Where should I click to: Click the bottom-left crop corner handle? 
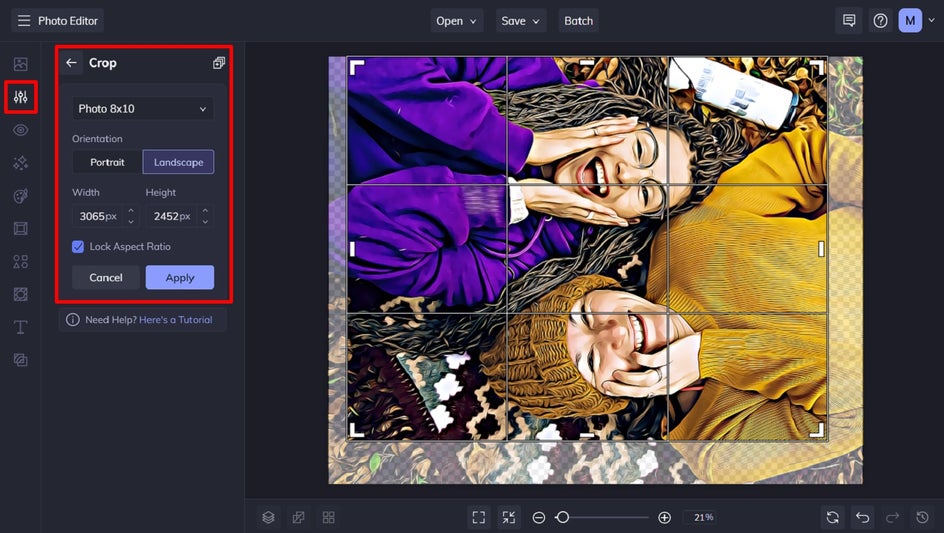pos(356,429)
